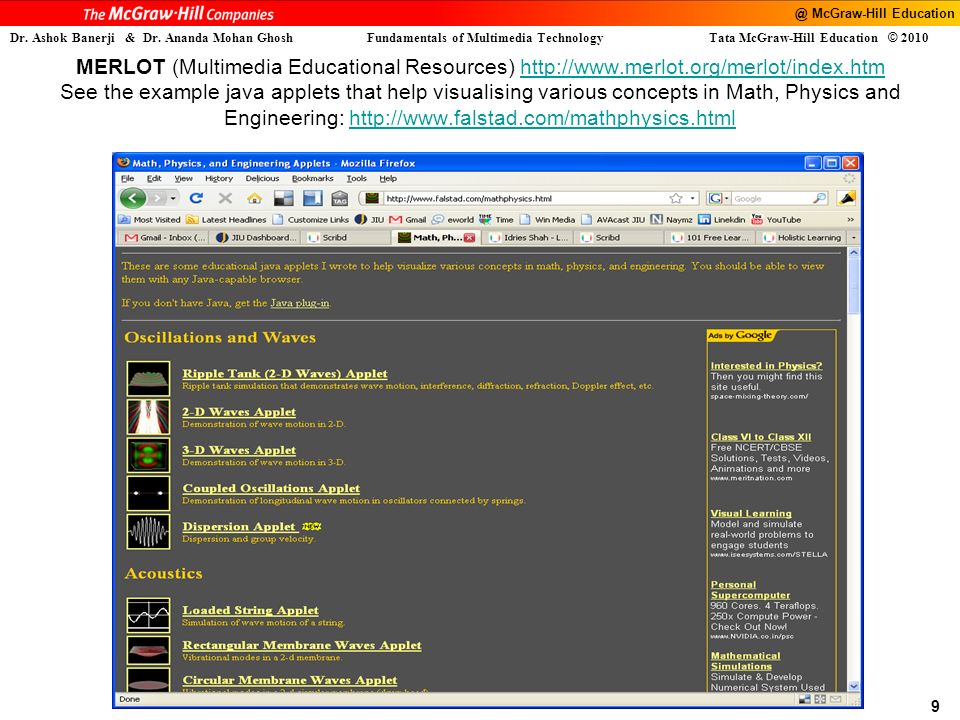Screen dimensions: 960x720
Task: Open the Loaded String Applet link
Action: coord(250,610)
